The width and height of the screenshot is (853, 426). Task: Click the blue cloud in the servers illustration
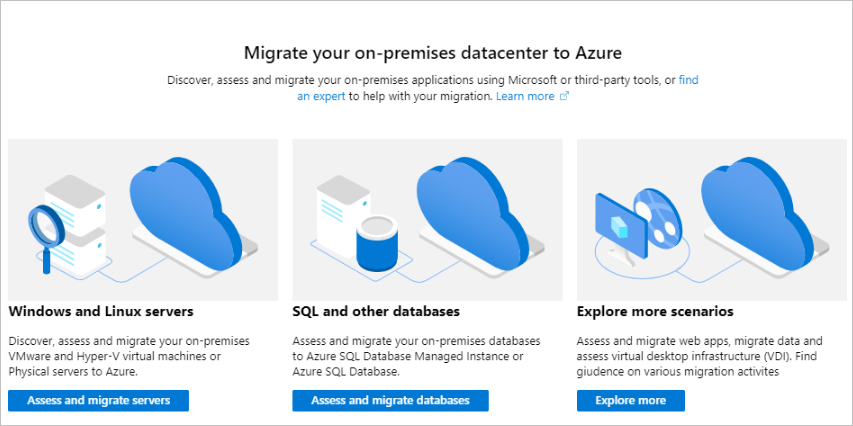185,208
